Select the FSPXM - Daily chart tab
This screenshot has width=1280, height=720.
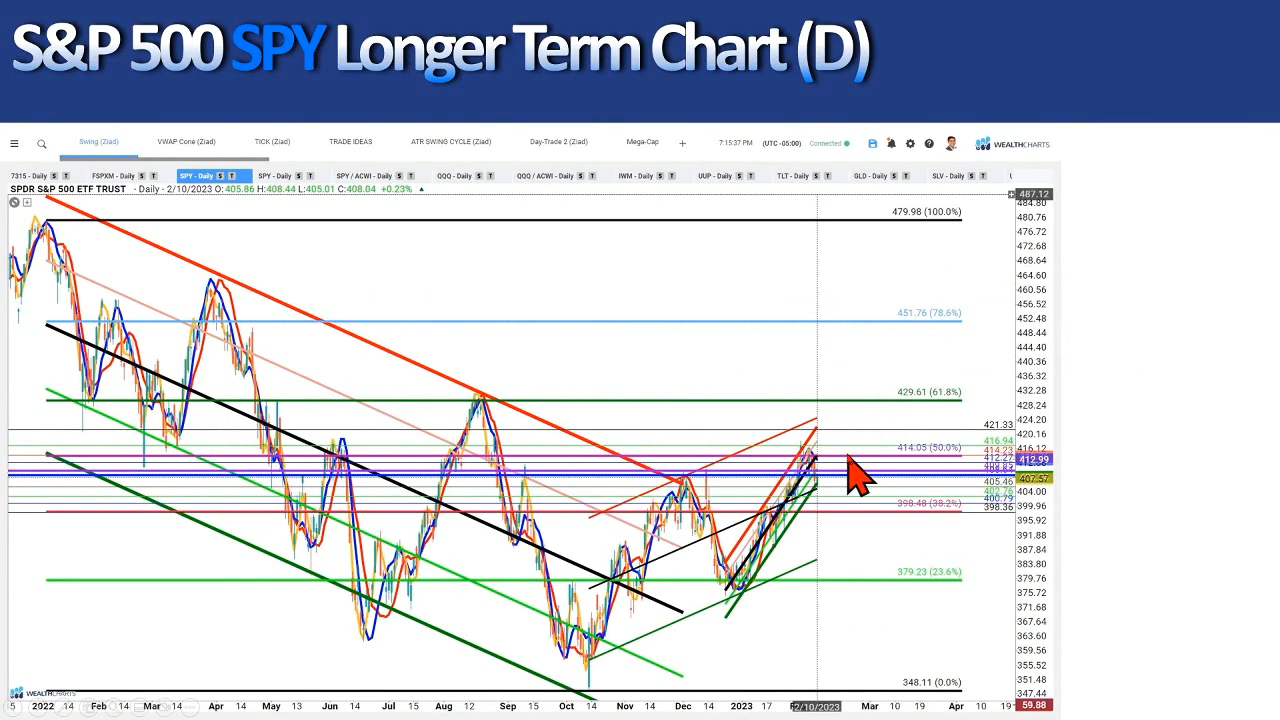click(113, 176)
